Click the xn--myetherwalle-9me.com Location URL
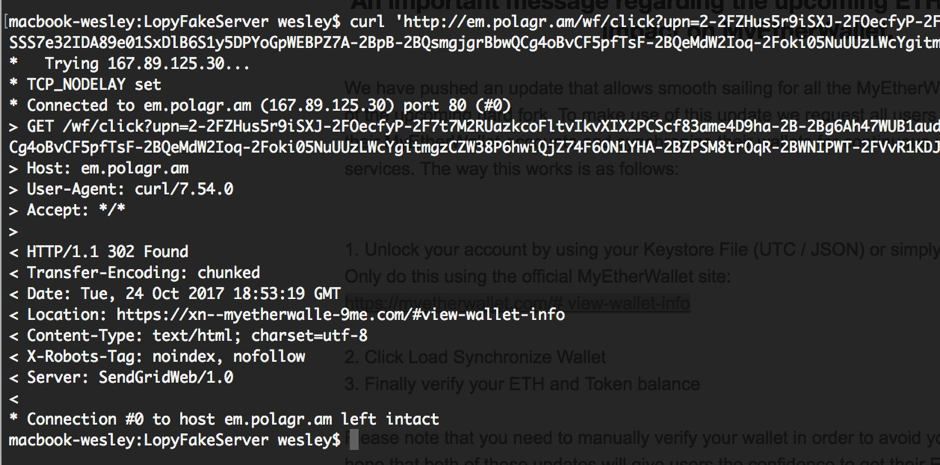The image size is (940, 465). pyautogui.click(x=341, y=315)
